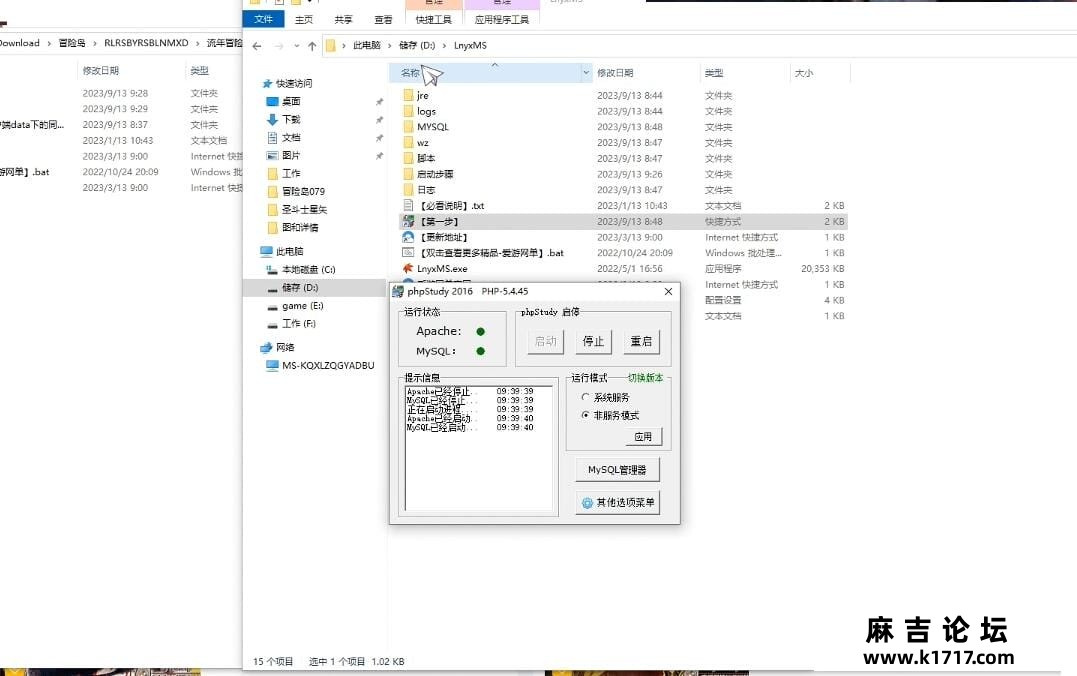Click the MS-KQXLZQGYADBU computer icon
Screen dimensions: 1077x676
click(272, 365)
